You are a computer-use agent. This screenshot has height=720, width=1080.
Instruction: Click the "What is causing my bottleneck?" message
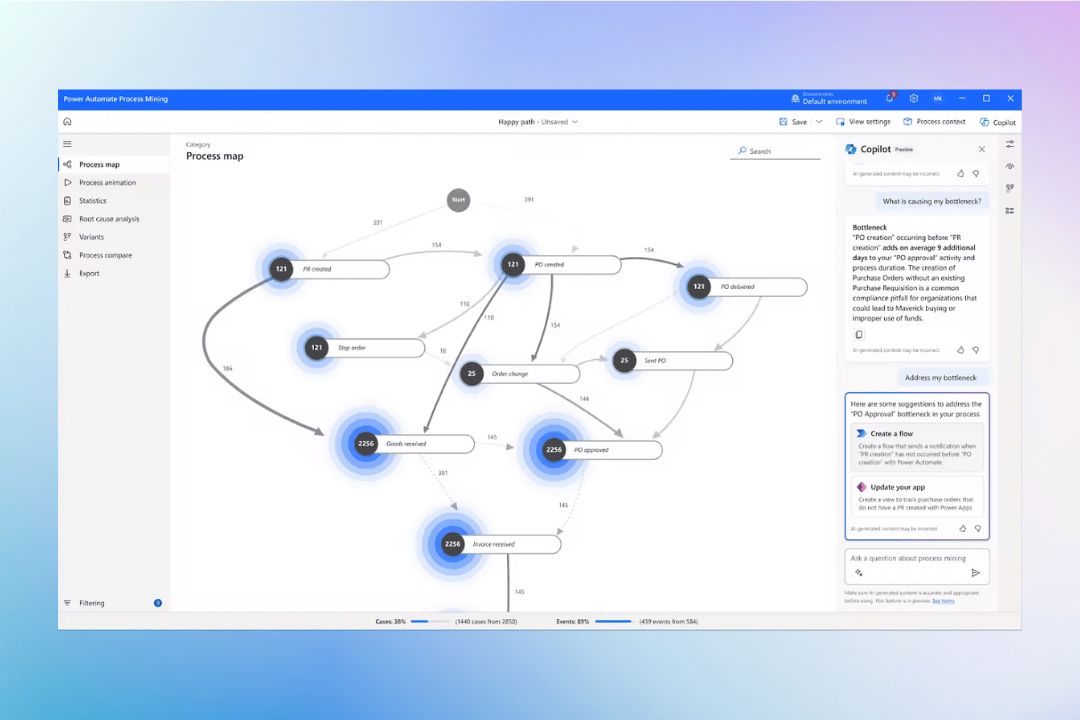tap(932, 201)
